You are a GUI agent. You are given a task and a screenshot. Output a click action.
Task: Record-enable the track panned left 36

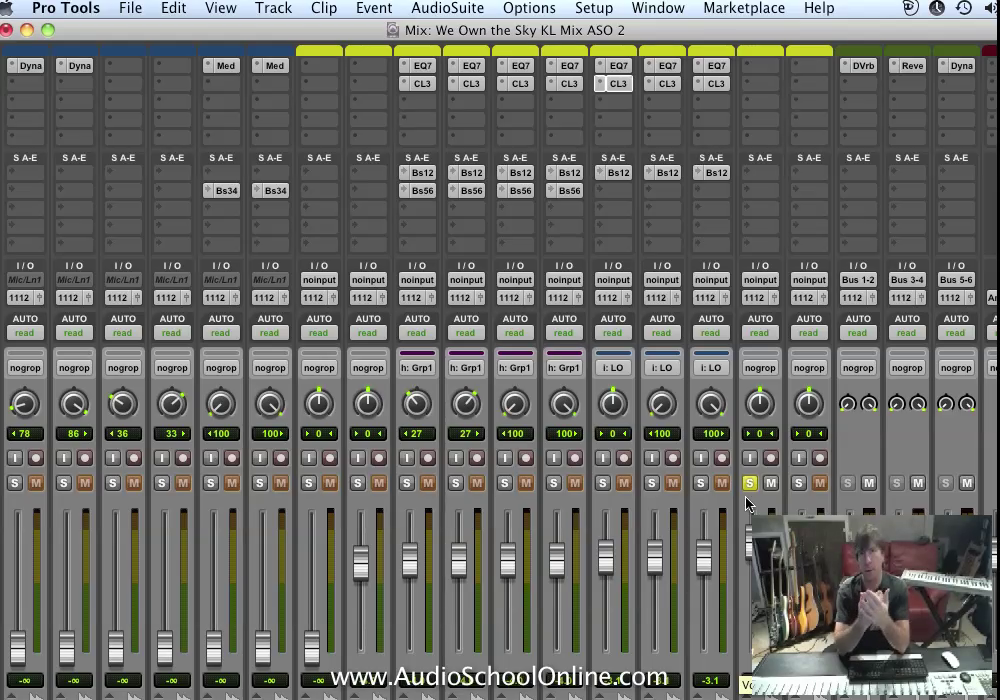134,458
